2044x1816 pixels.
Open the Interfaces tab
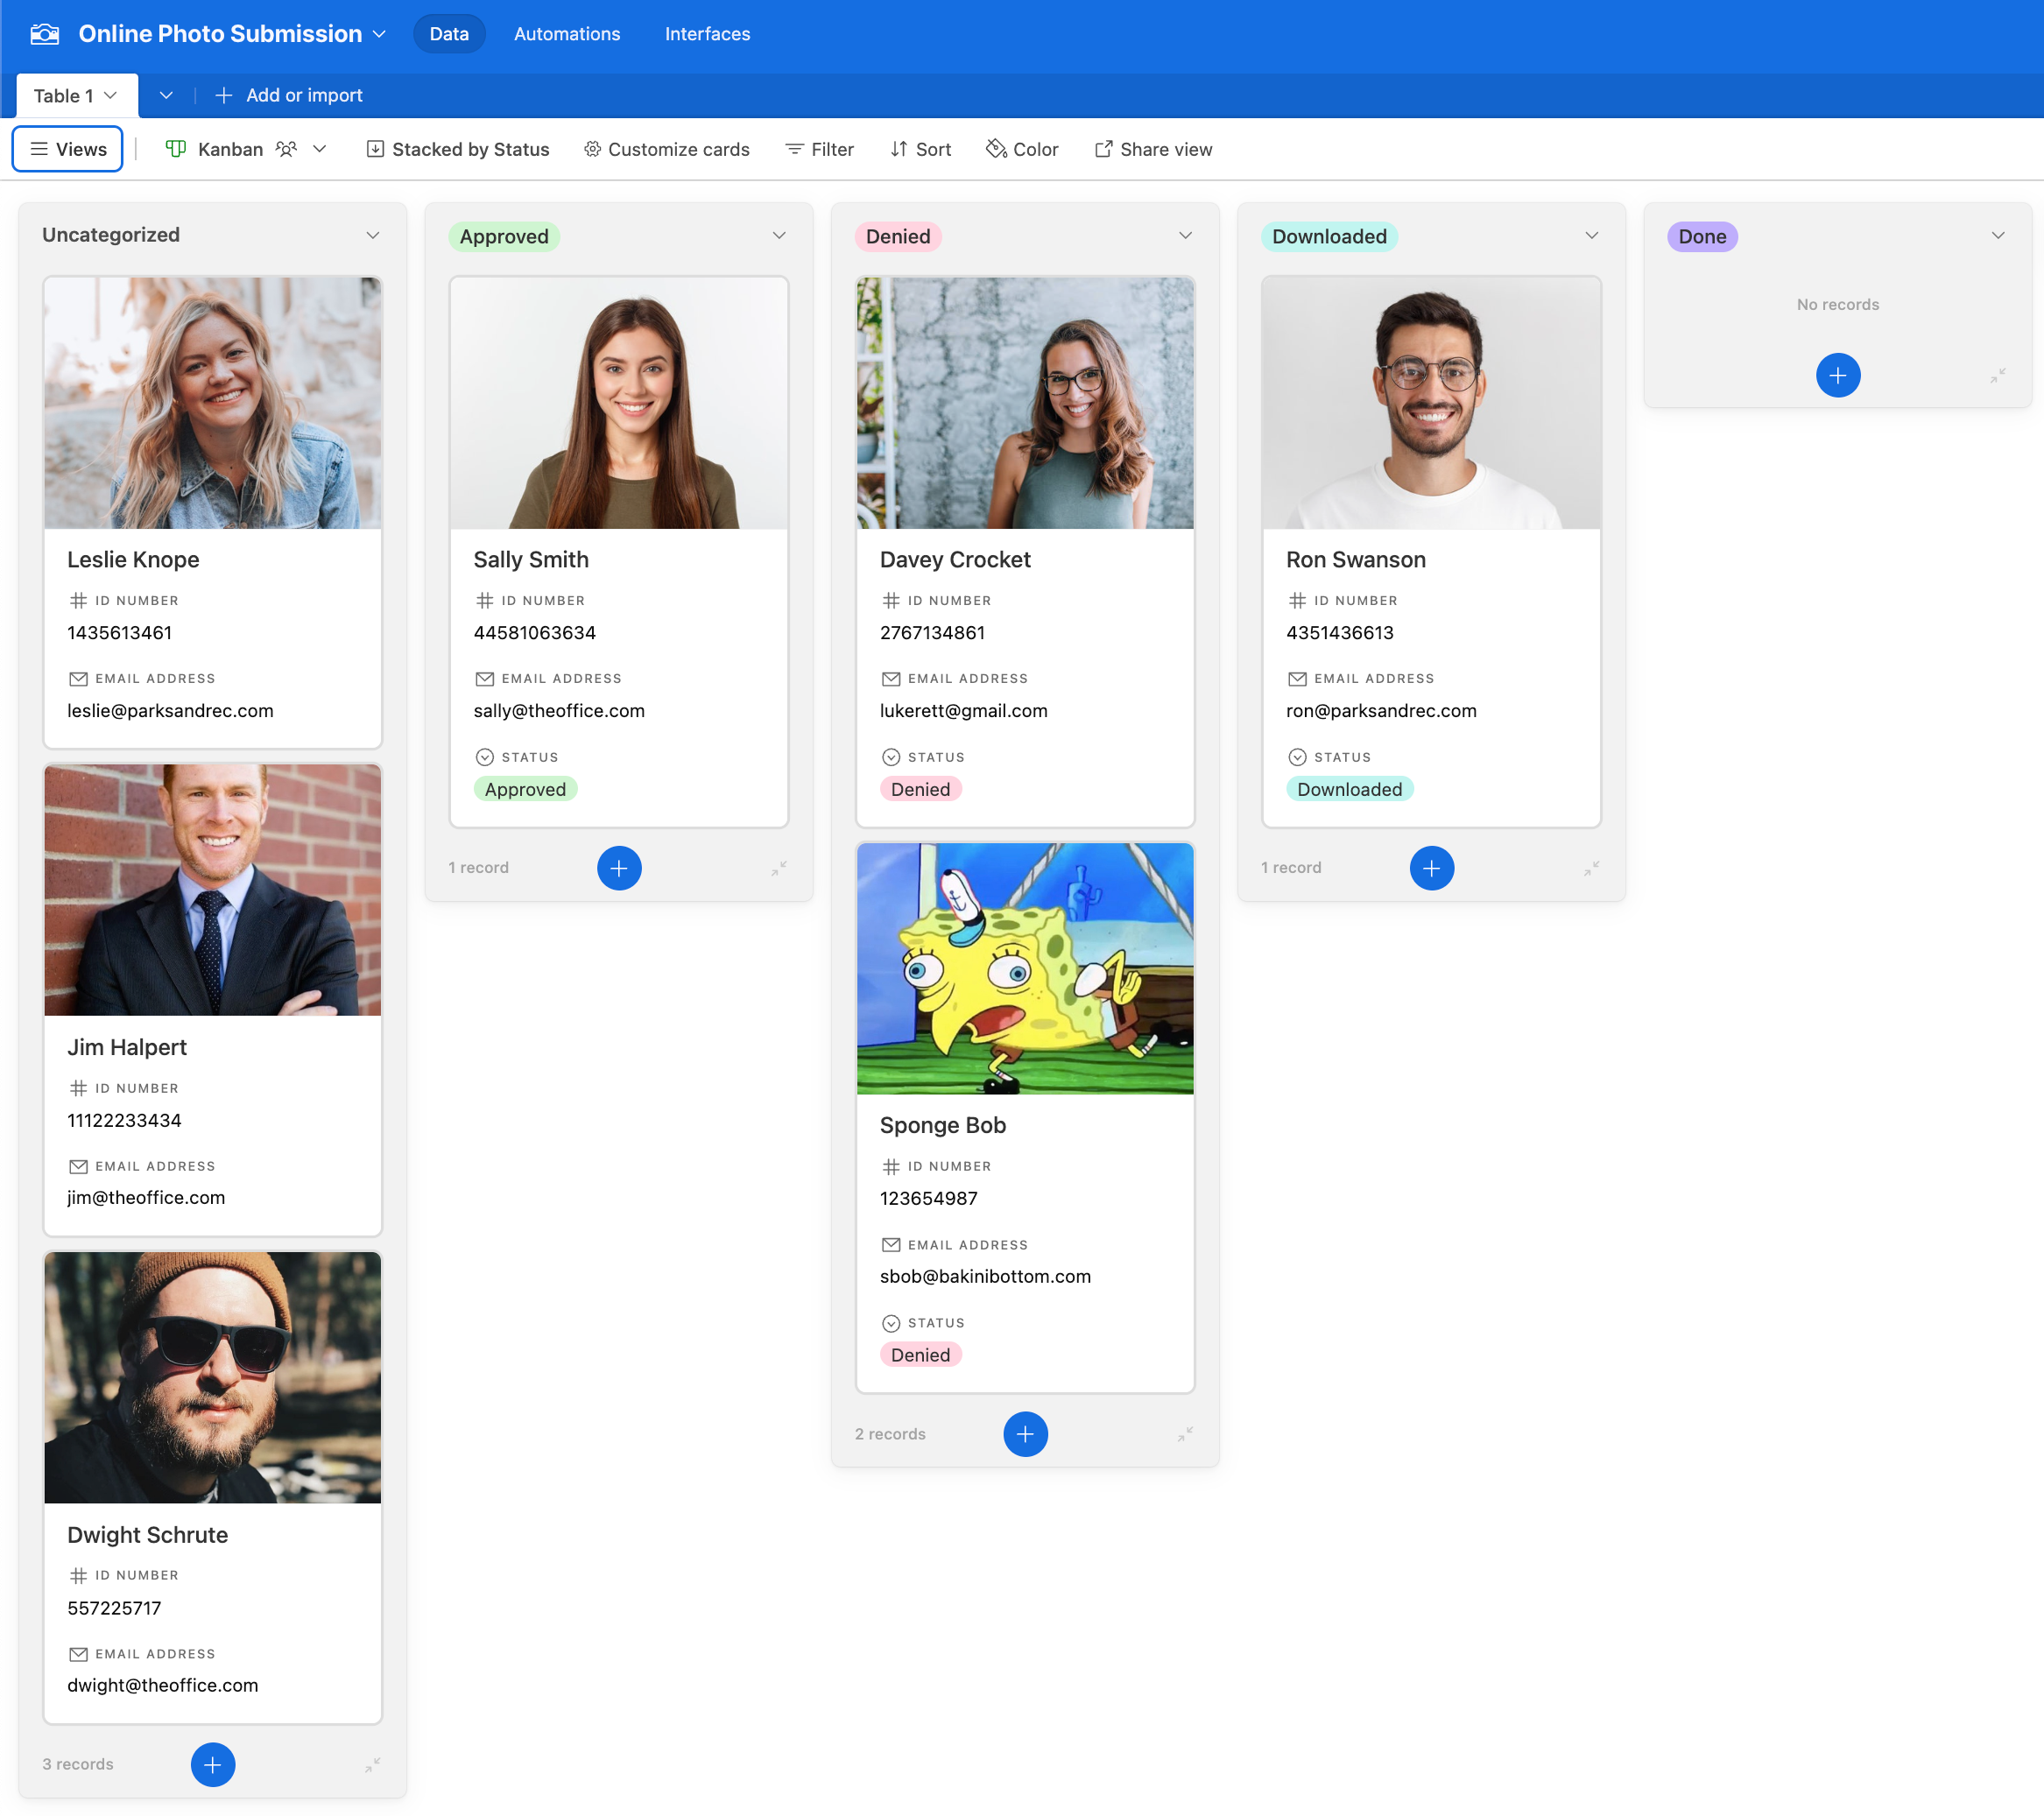(x=707, y=34)
